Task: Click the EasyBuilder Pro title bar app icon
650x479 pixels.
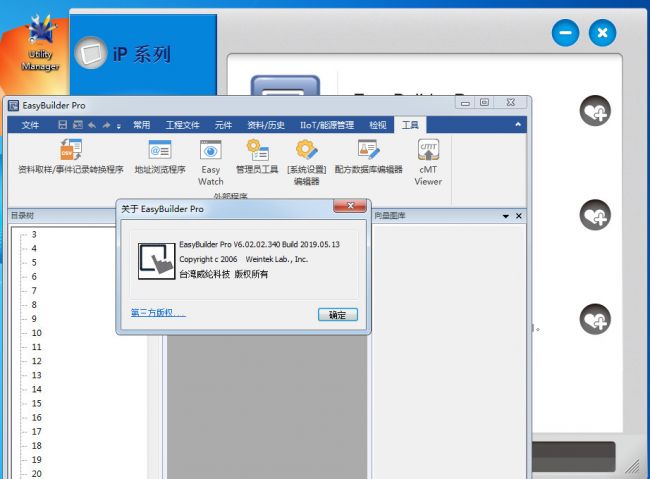Action: pyautogui.click(x=13, y=105)
